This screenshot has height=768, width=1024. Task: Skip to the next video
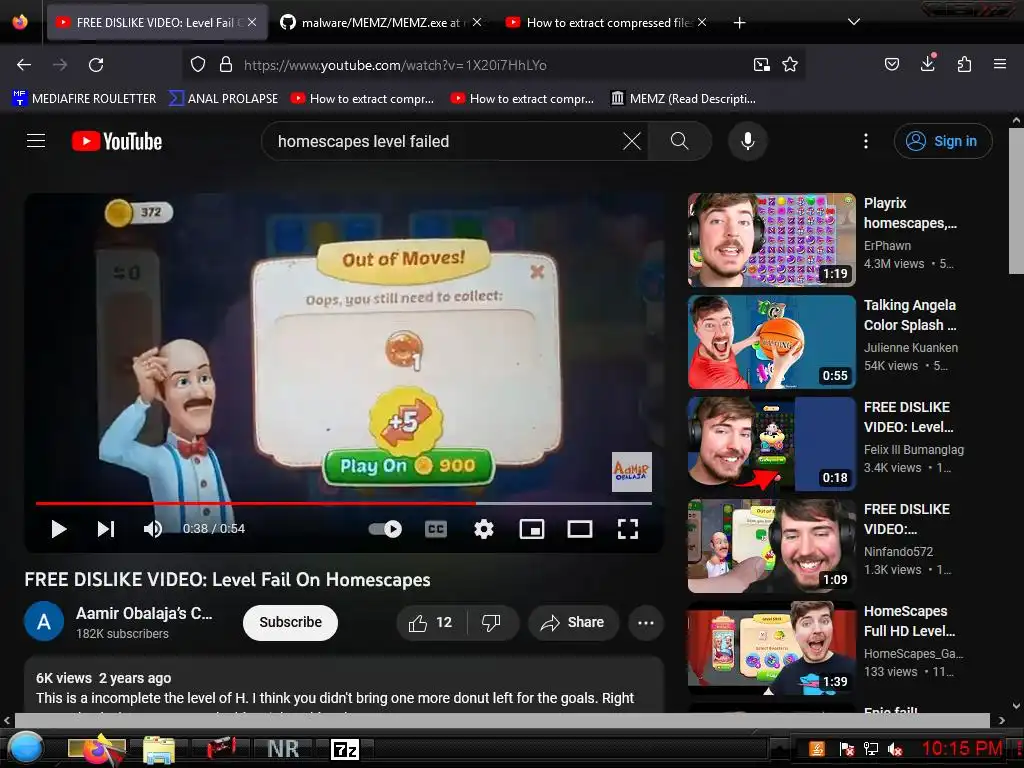pos(106,529)
